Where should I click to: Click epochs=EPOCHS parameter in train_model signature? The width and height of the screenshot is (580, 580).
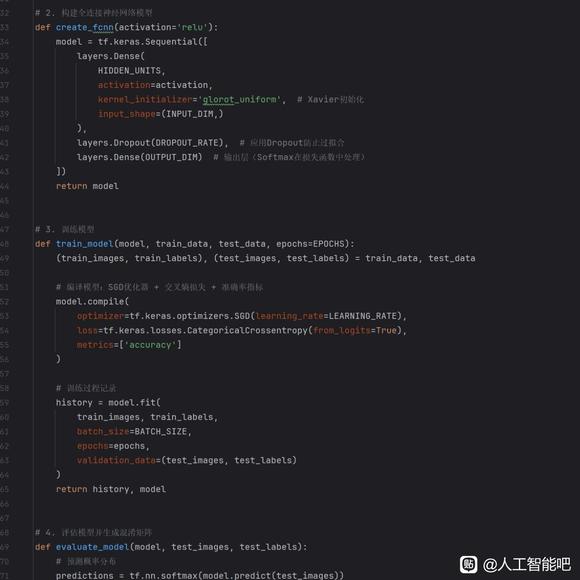tap(310, 244)
